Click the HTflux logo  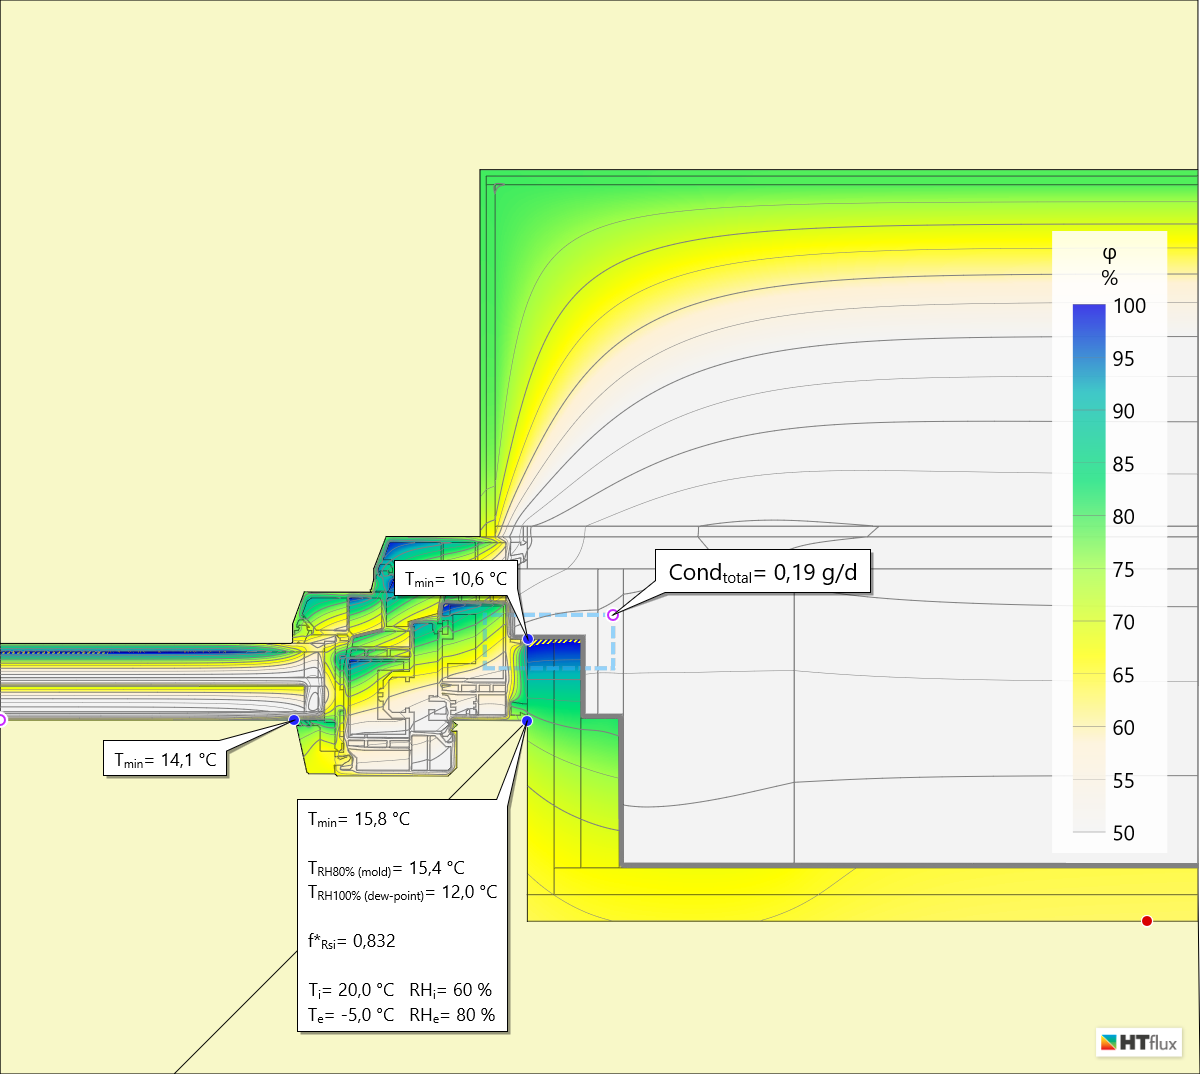pos(1139,1042)
